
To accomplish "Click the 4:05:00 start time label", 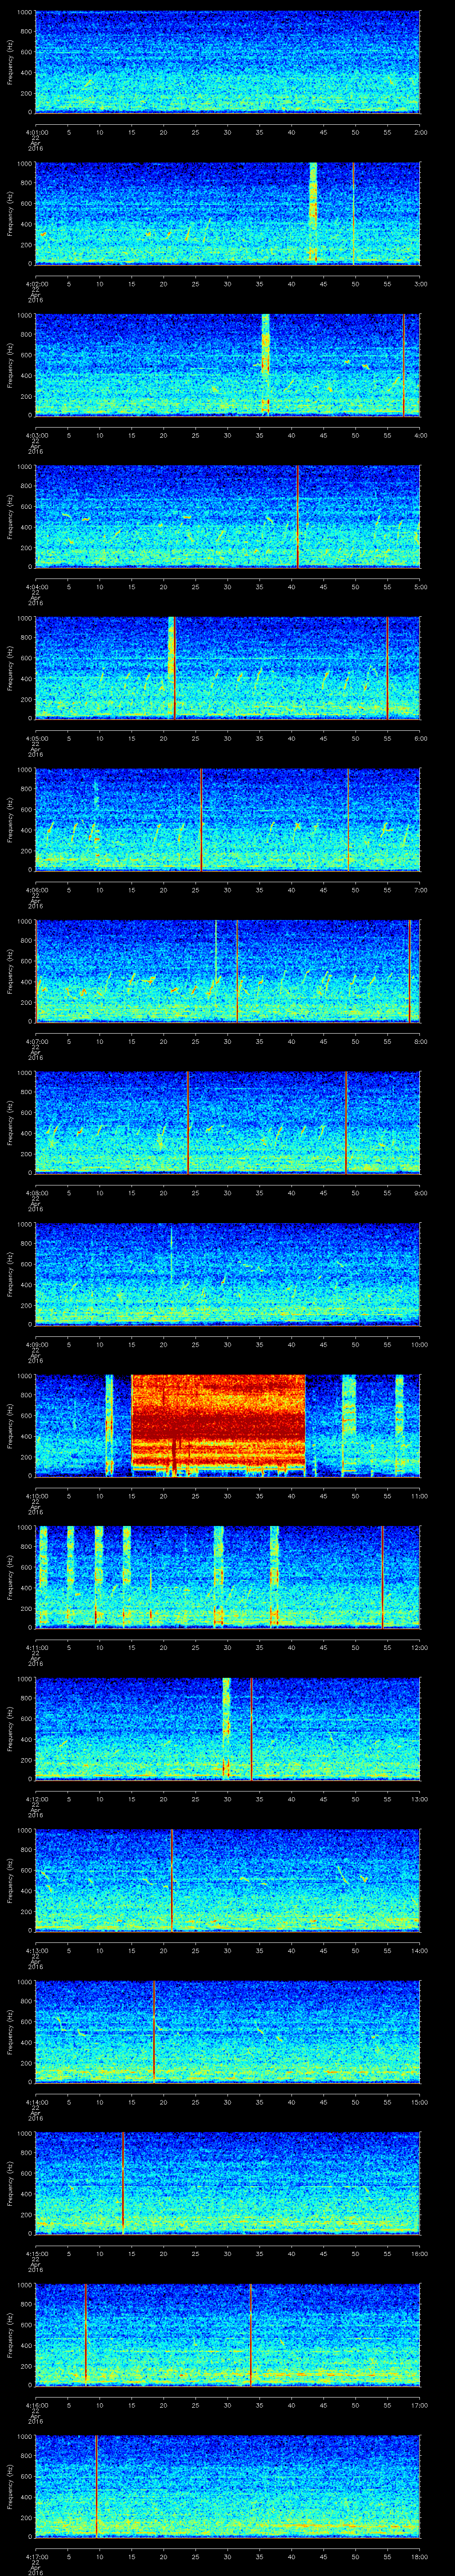I will tap(36, 738).
